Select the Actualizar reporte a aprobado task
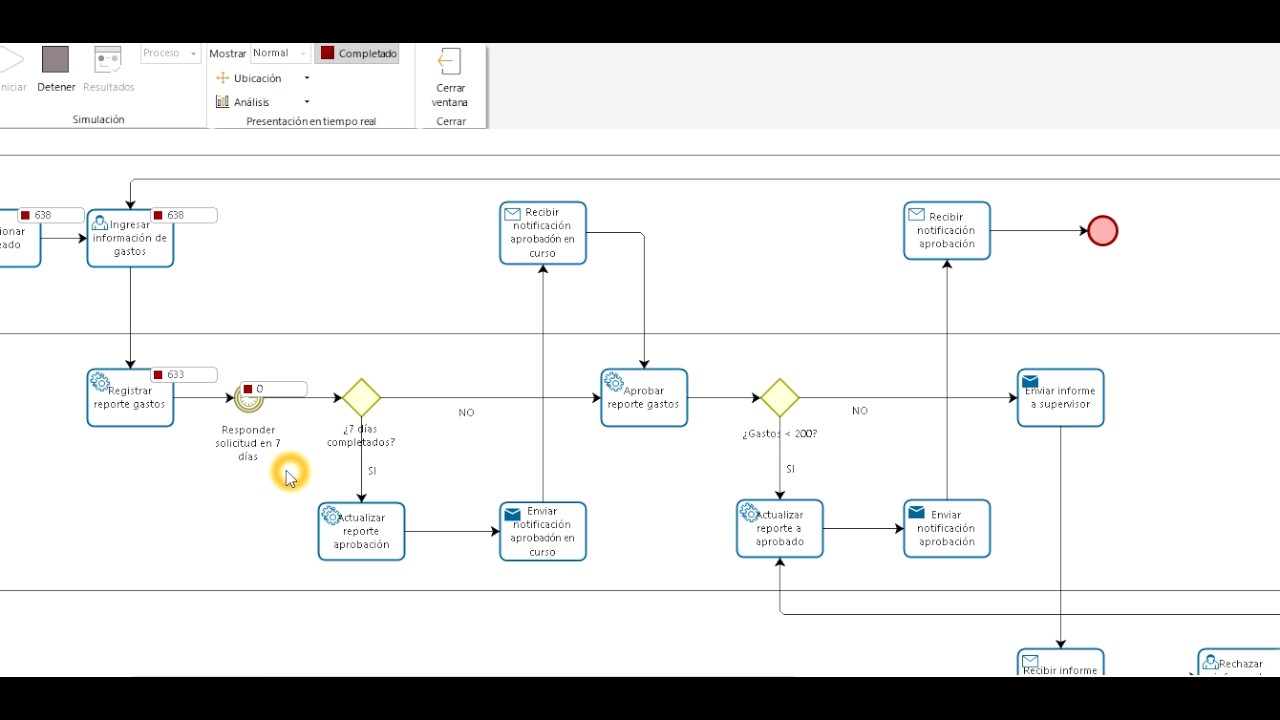 pyautogui.click(x=780, y=528)
